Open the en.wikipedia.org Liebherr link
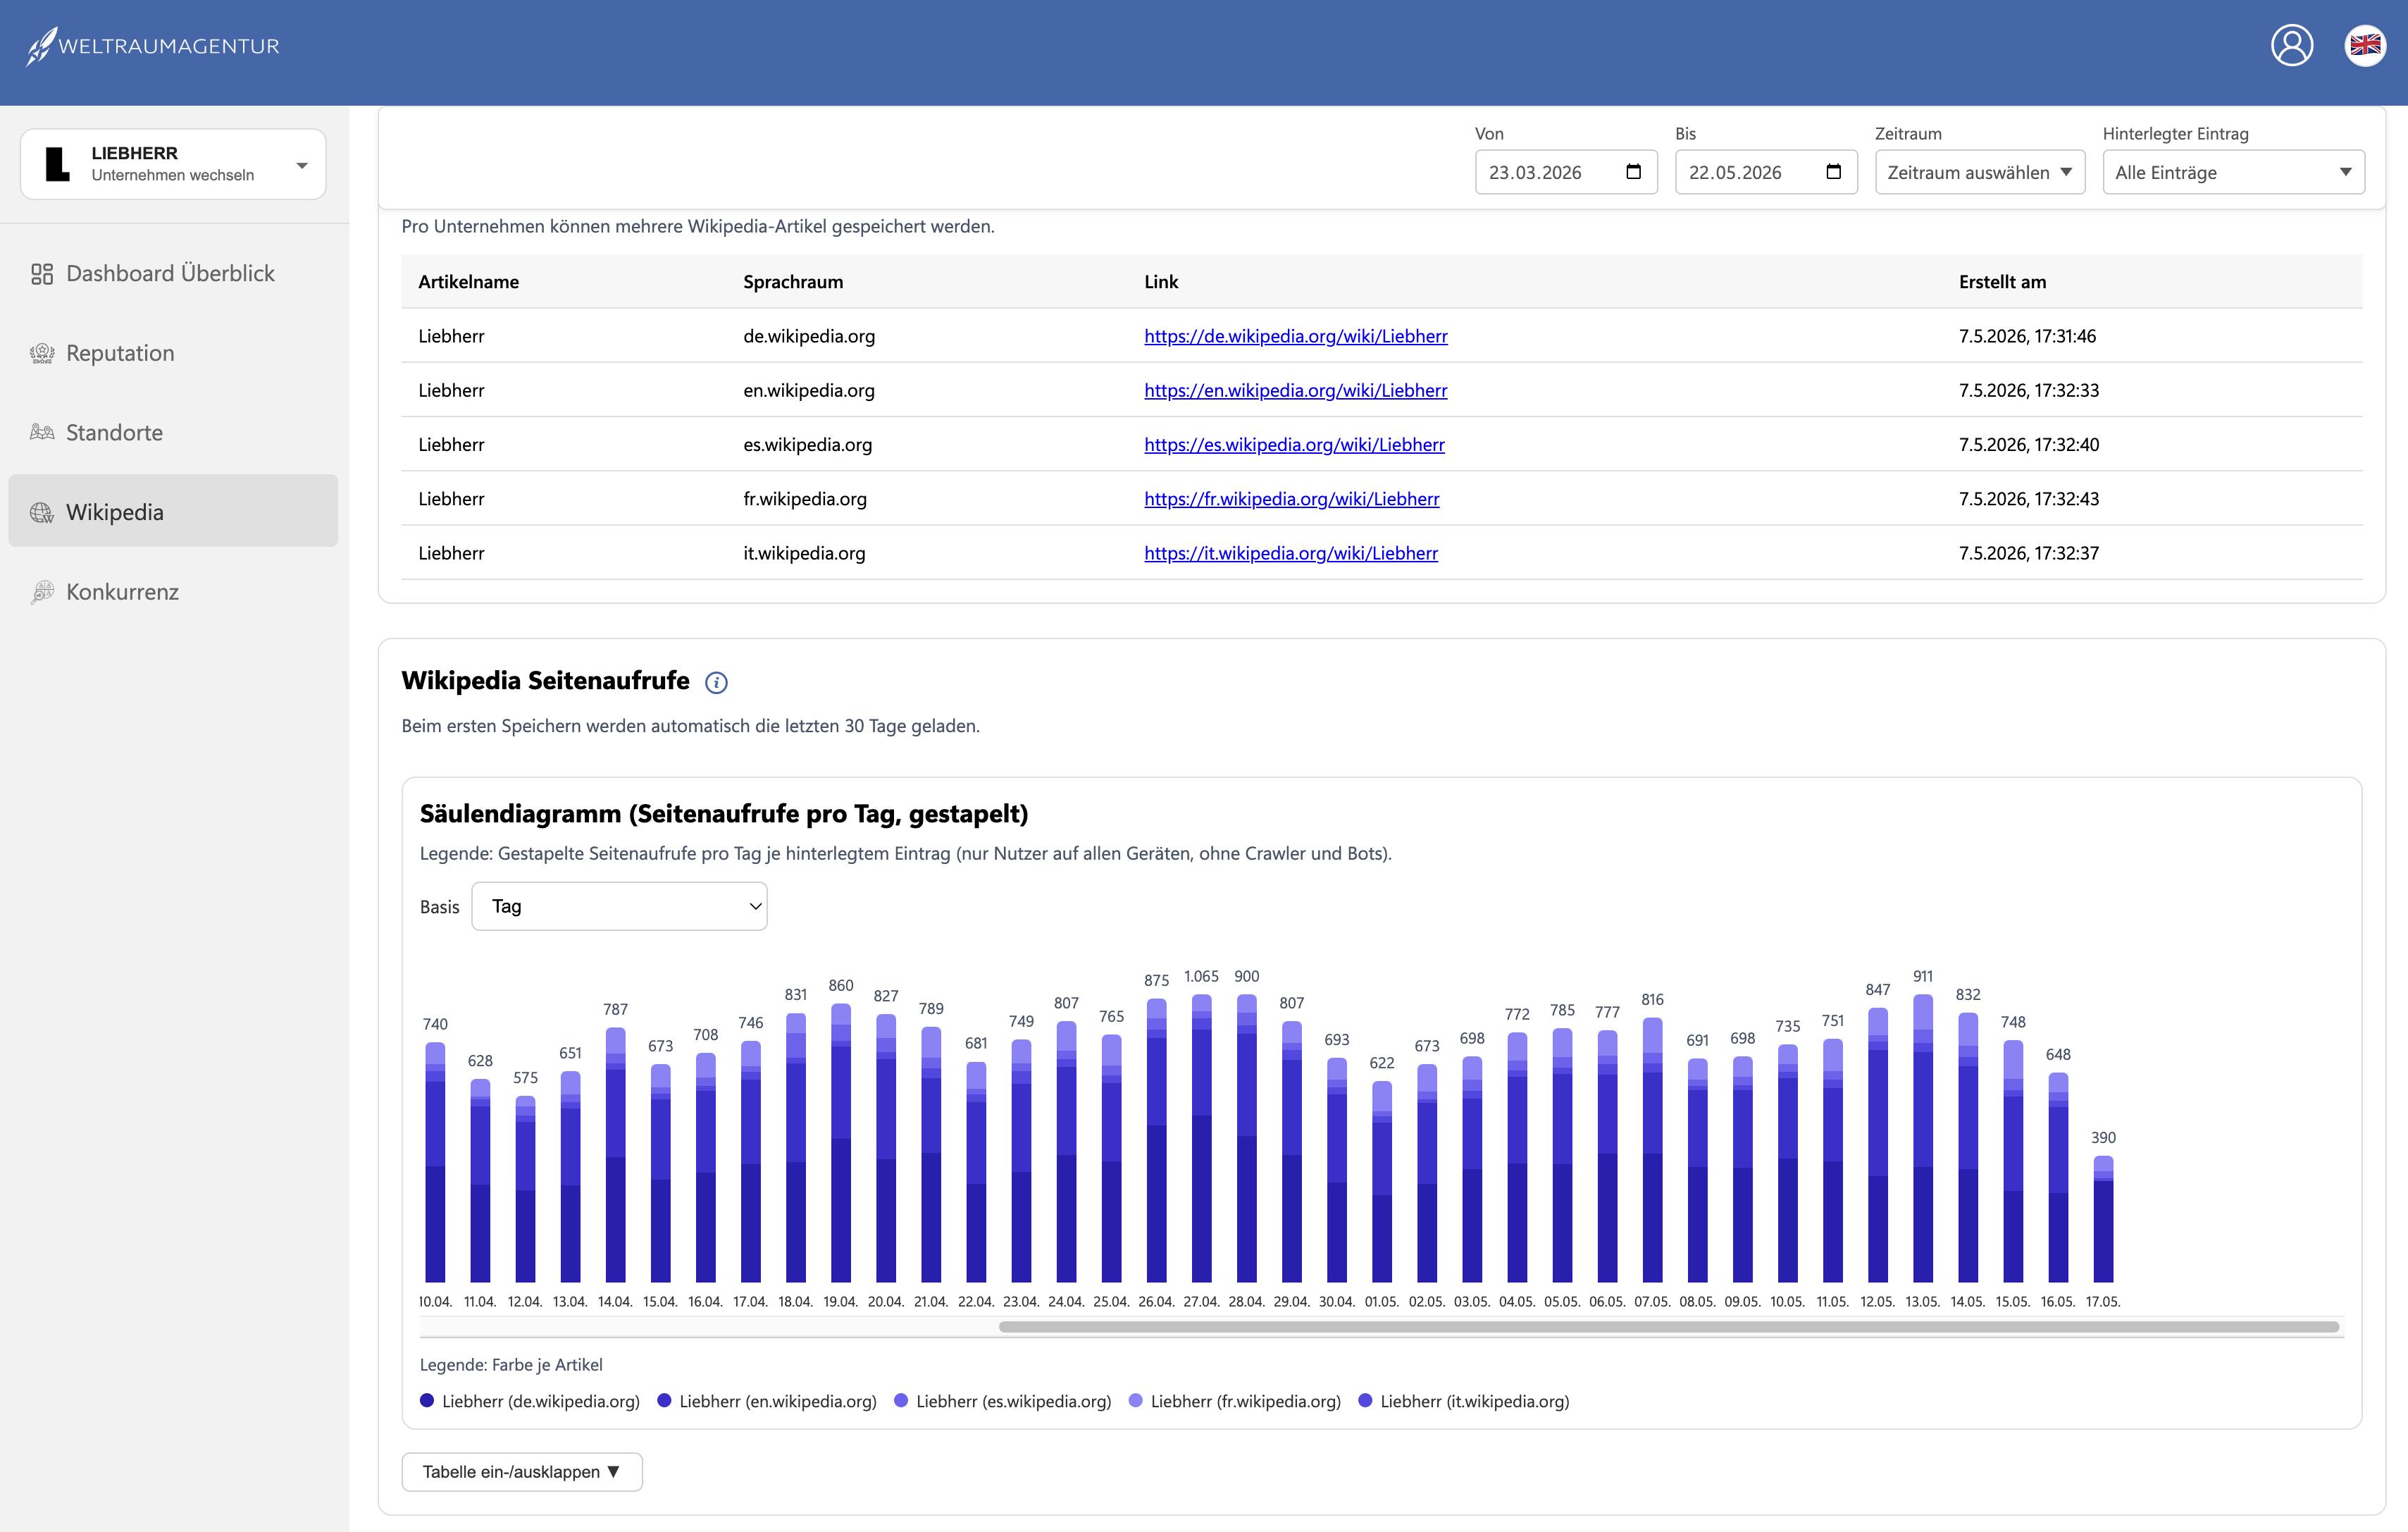 click(1295, 390)
